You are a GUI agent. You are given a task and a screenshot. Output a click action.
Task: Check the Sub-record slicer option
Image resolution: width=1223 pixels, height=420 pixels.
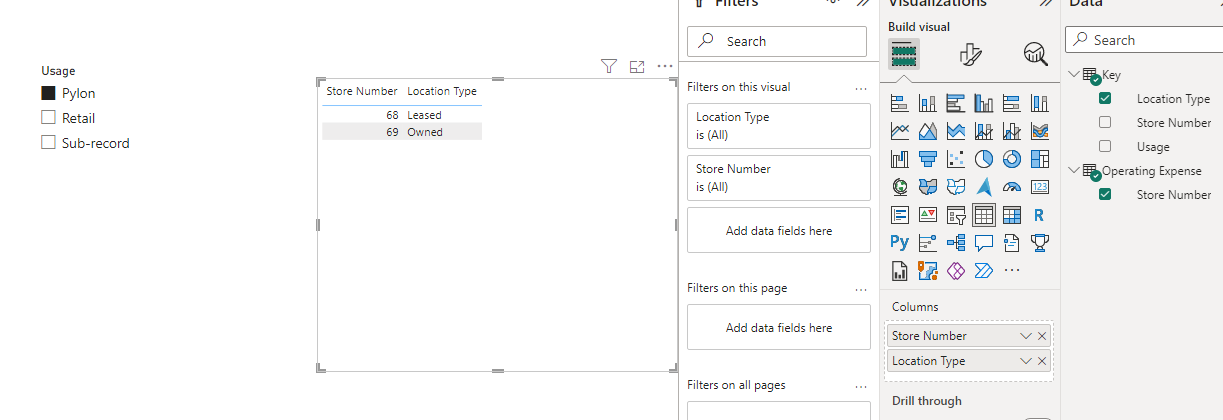coord(48,143)
